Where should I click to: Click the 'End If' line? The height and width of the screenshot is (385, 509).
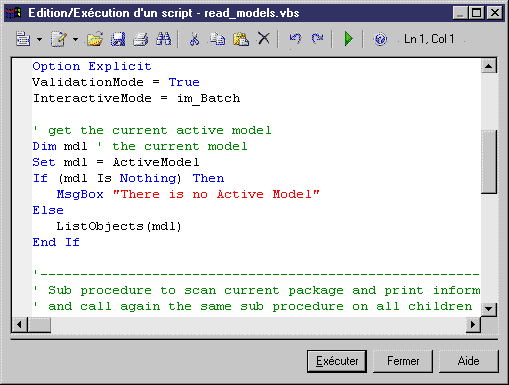click(x=56, y=242)
